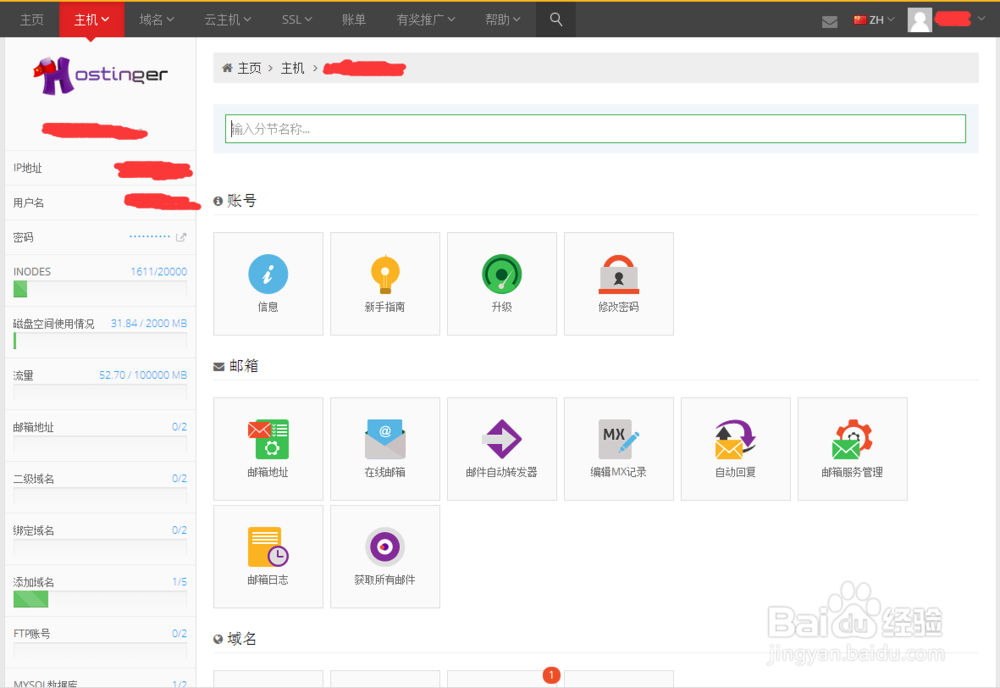Open 编辑MX记录 to edit MX records
Screen dimensions: 1000x688
coord(618,448)
